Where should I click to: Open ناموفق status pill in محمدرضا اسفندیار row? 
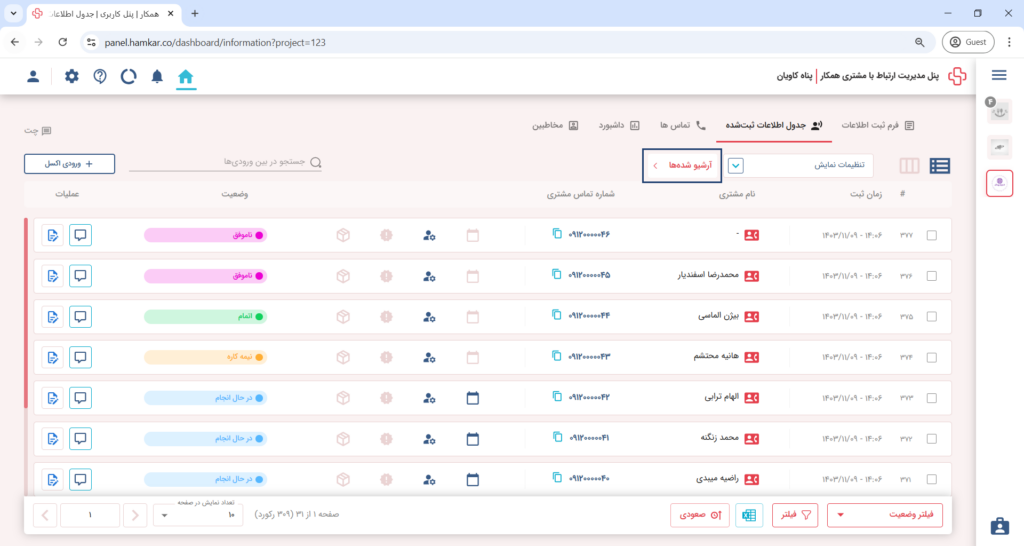pos(205,276)
